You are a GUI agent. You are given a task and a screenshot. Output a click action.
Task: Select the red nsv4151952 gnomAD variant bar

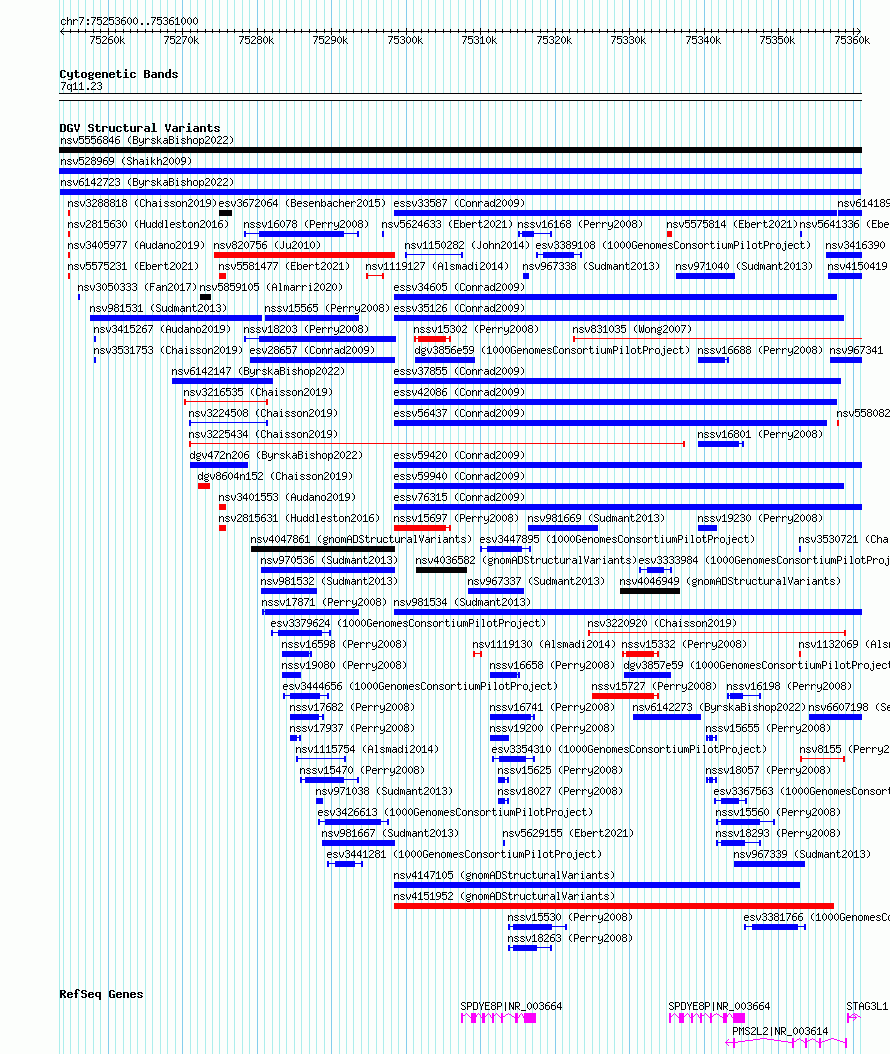(x=614, y=906)
